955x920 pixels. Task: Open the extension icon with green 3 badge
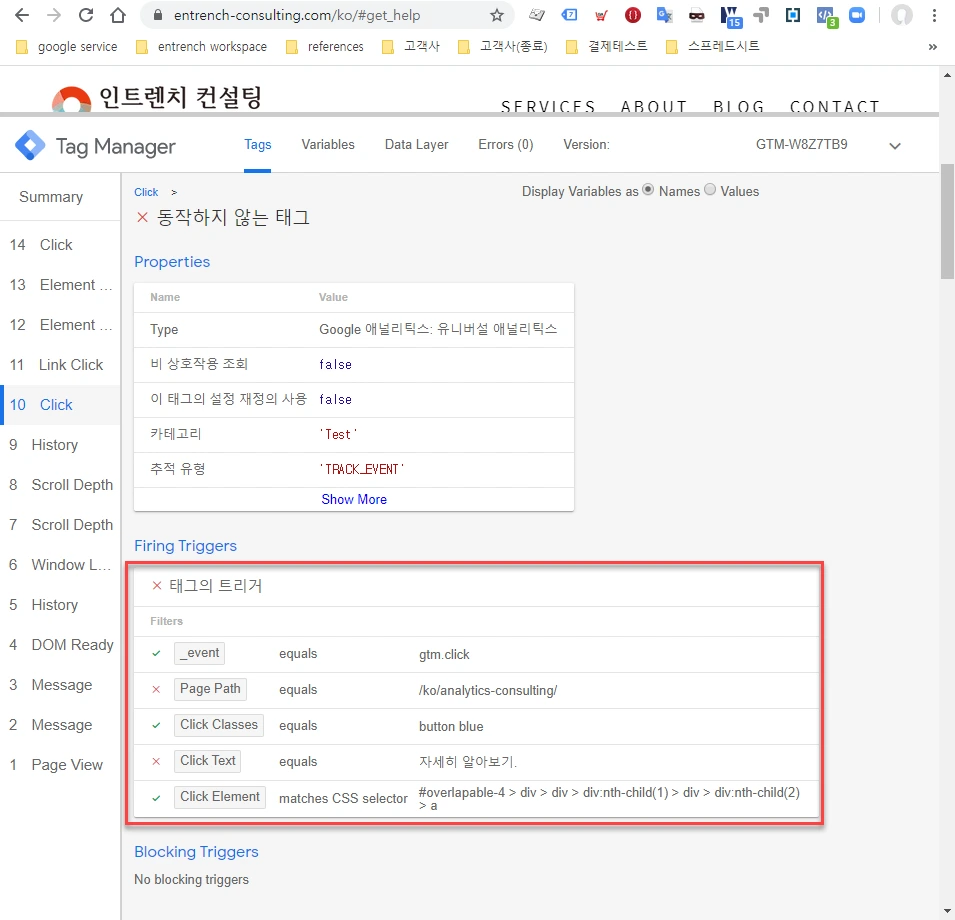[x=826, y=16]
